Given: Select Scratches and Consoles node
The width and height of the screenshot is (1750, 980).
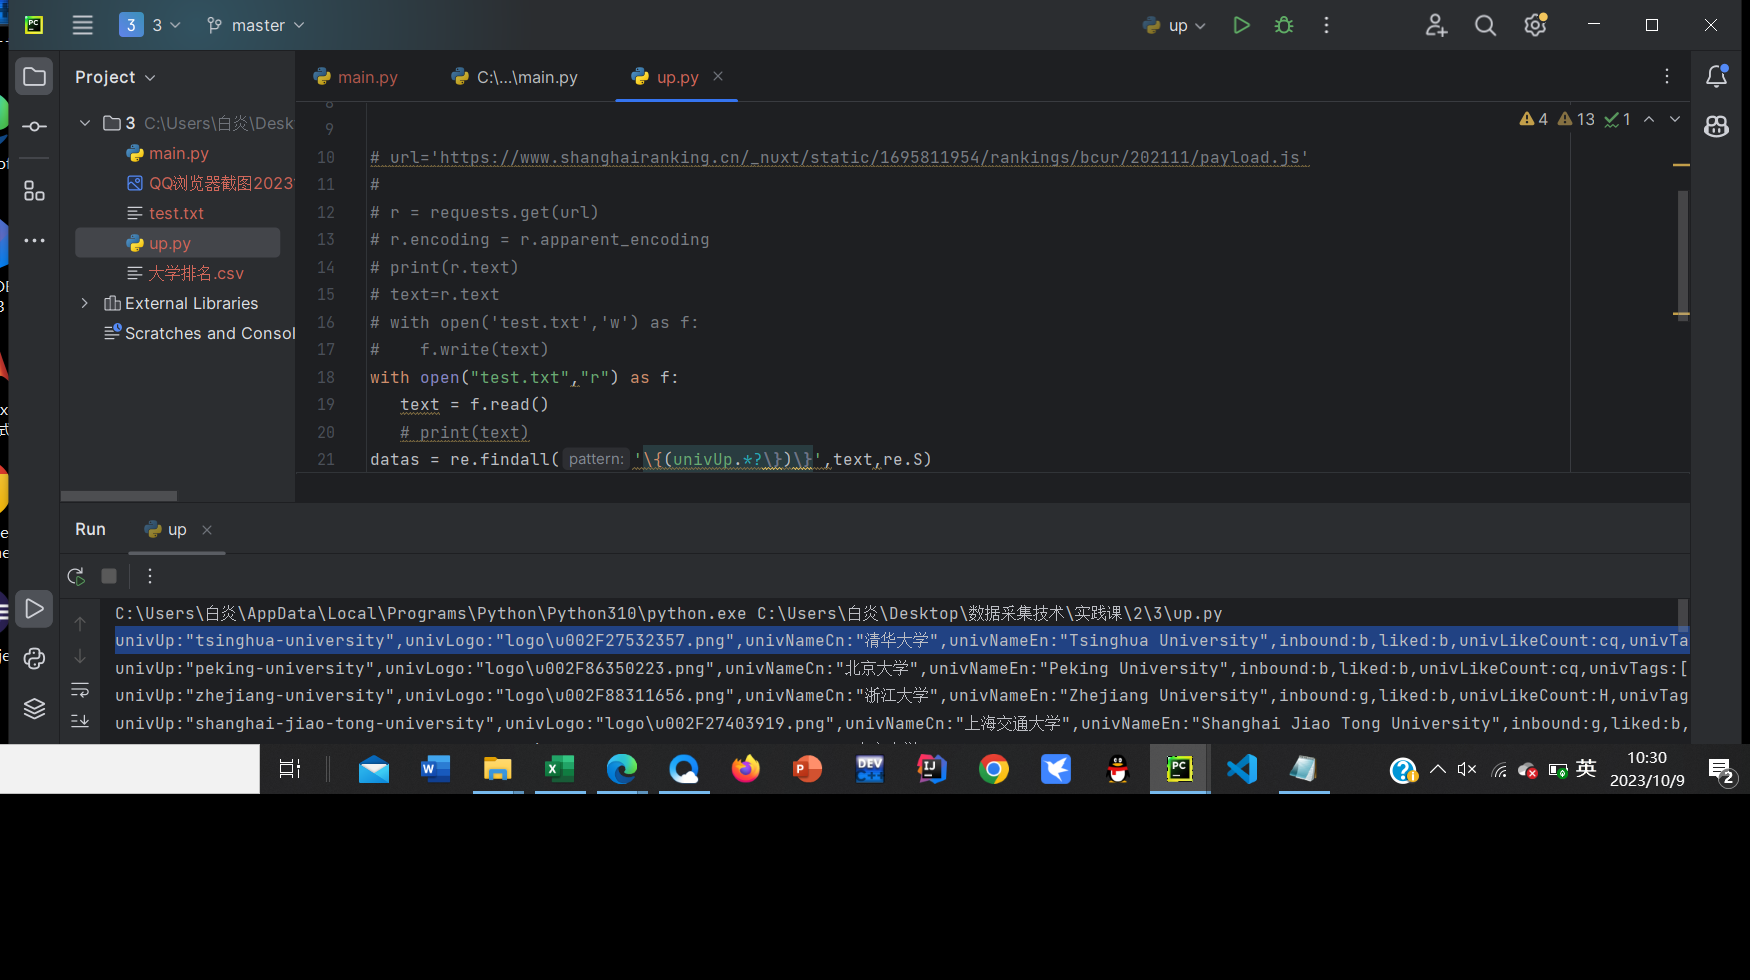Looking at the screenshot, I should (x=200, y=333).
